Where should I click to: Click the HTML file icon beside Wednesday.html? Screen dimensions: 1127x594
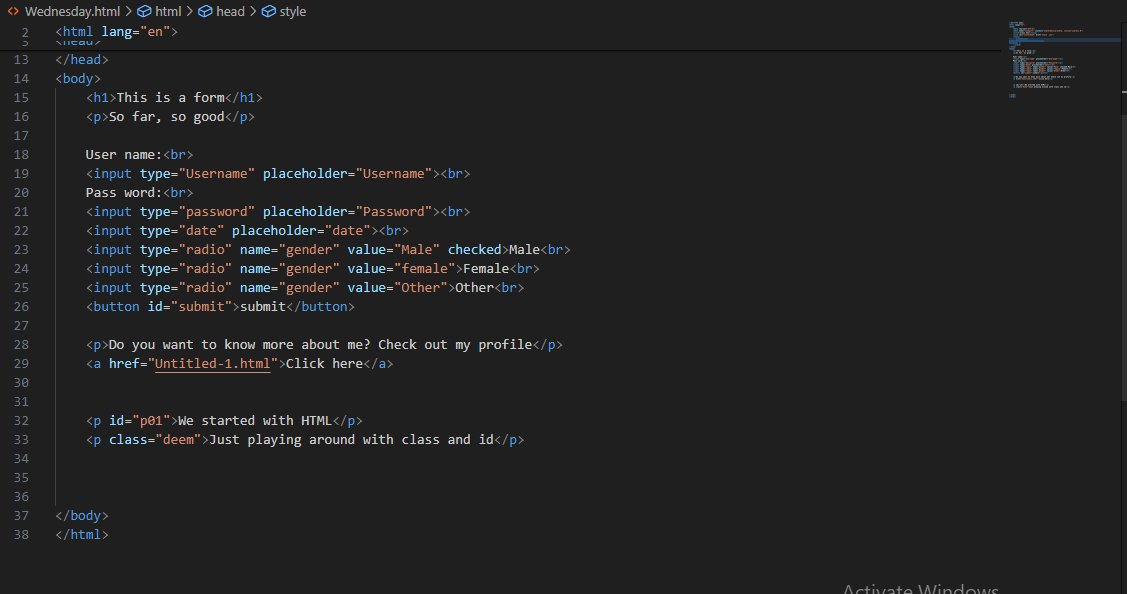pos(15,11)
